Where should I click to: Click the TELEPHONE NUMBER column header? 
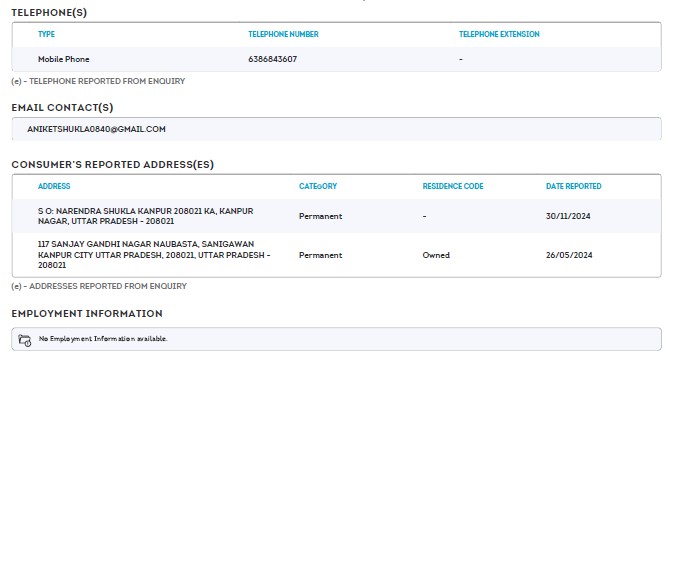tap(283, 34)
